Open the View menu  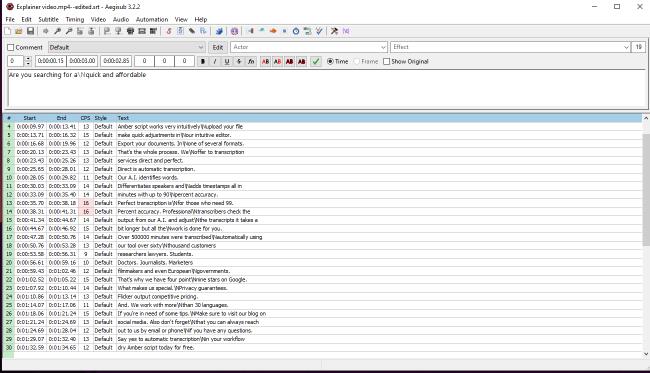pyautogui.click(x=181, y=19)
